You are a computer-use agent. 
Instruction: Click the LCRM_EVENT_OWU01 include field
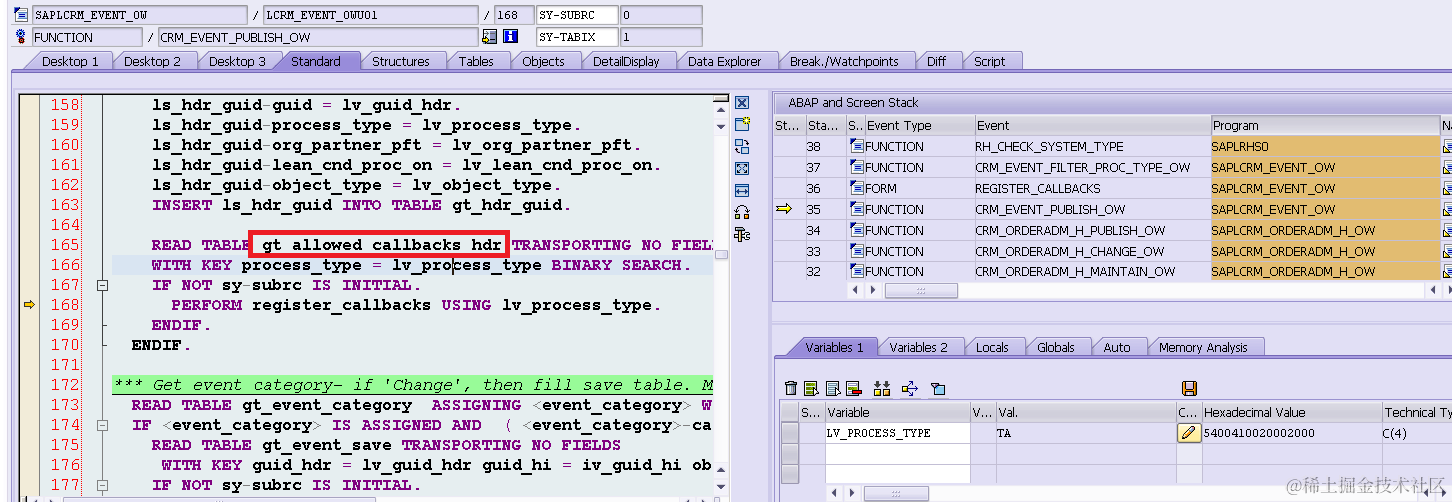[371, 15]
